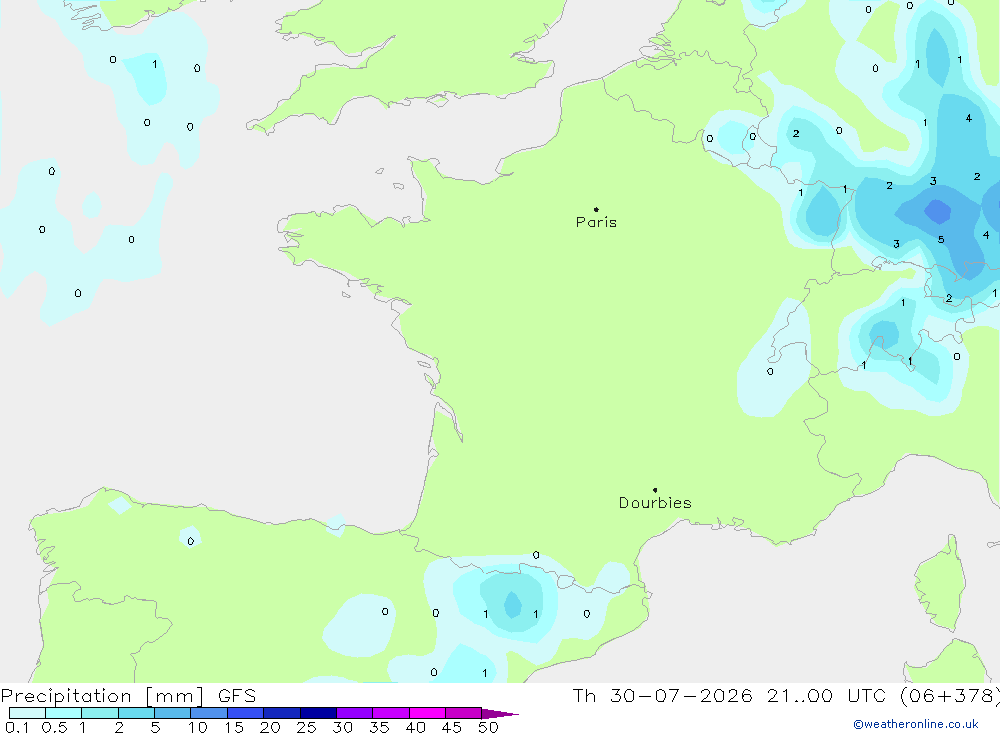Click the Paris city label
Image resolution: width=1000 pixels, height=733 pixels.
tap(596, 222)
